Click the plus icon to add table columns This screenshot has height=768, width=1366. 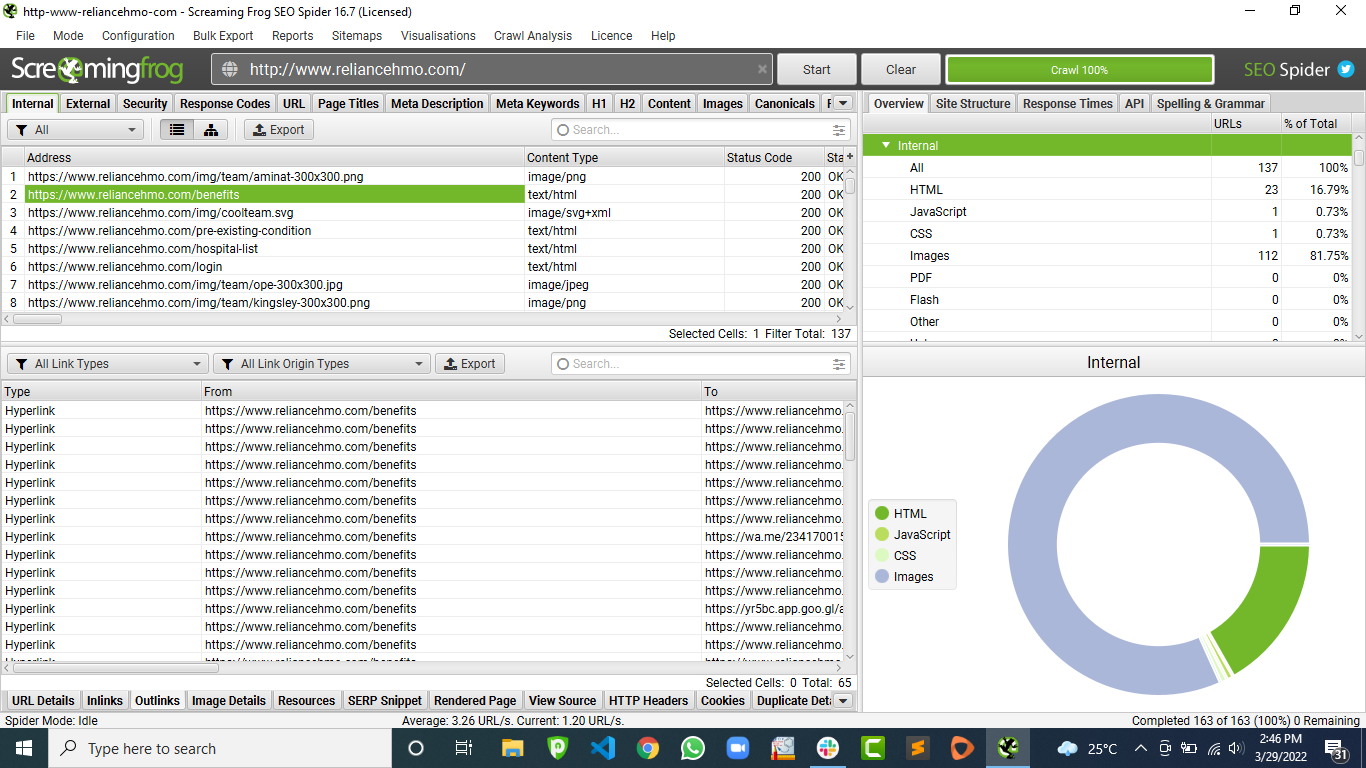(x=850, y=157)
